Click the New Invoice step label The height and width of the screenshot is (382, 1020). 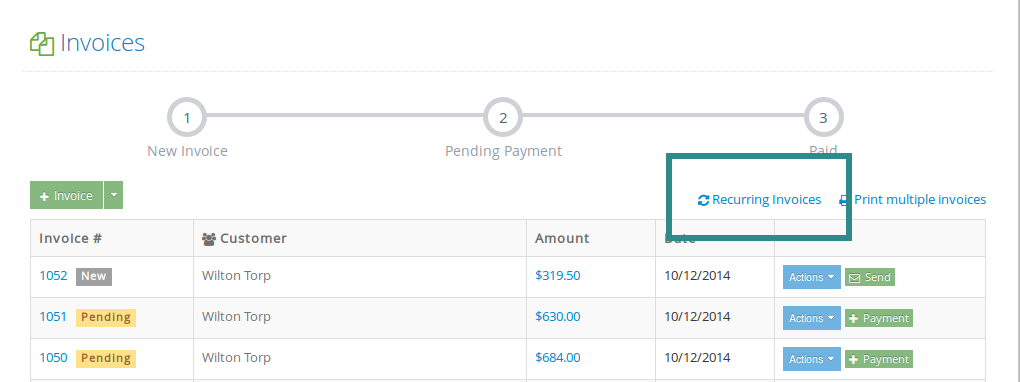coord(187,151)
